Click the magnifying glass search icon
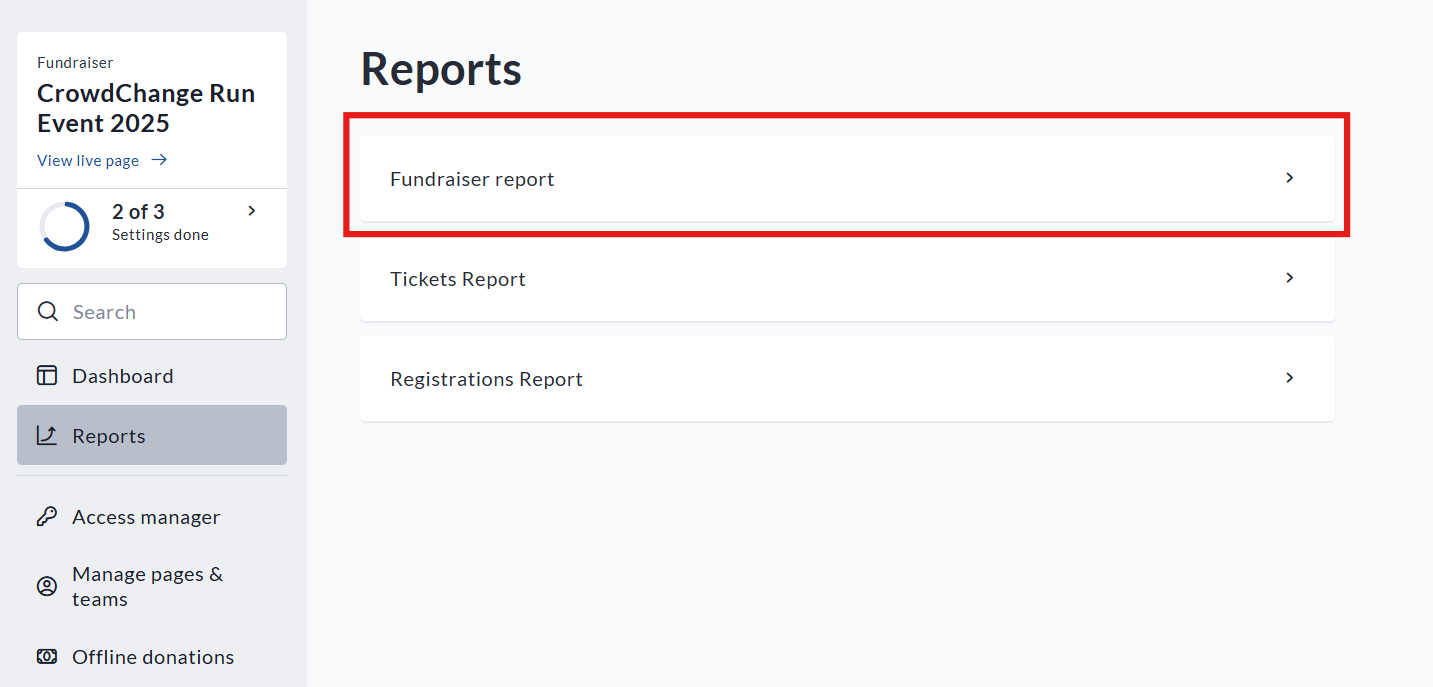This screenshot has width=1433, height=687. click(47, 312)
